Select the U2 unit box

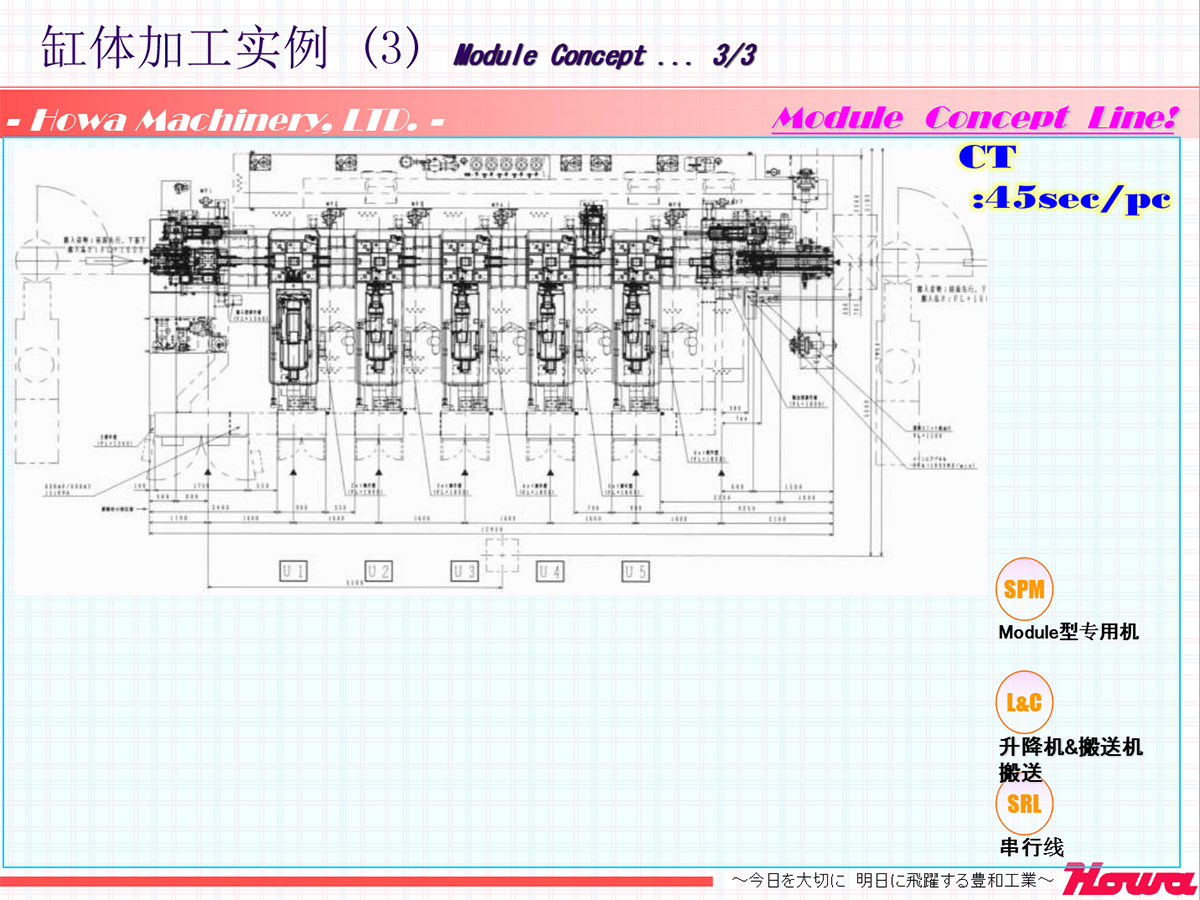coord(378,572)
